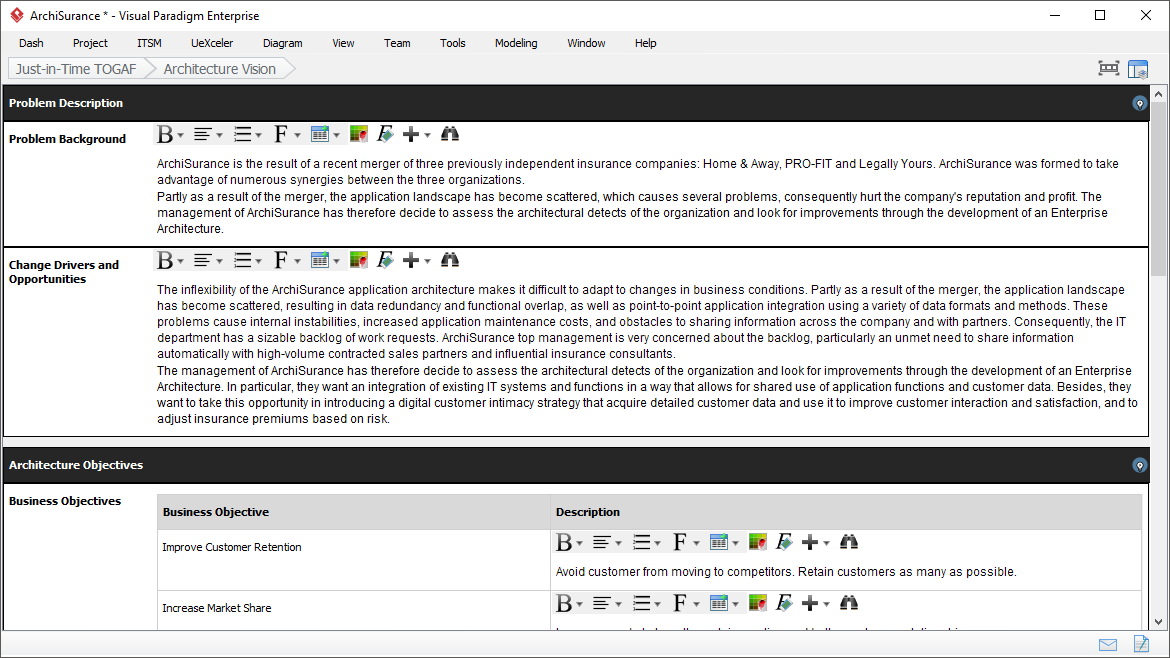
Task: Click list icon in Increase Market Share row
Action: [641, 603]
